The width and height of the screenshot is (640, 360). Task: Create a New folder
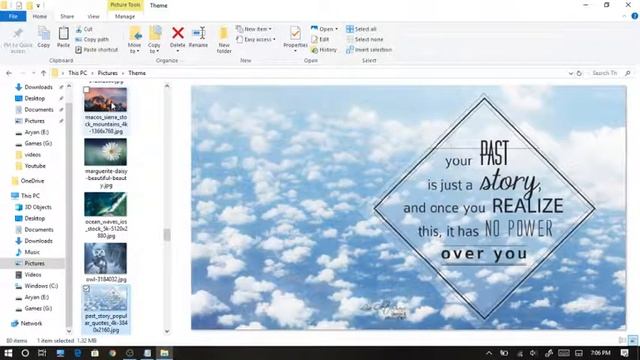(x=224, y=39)
